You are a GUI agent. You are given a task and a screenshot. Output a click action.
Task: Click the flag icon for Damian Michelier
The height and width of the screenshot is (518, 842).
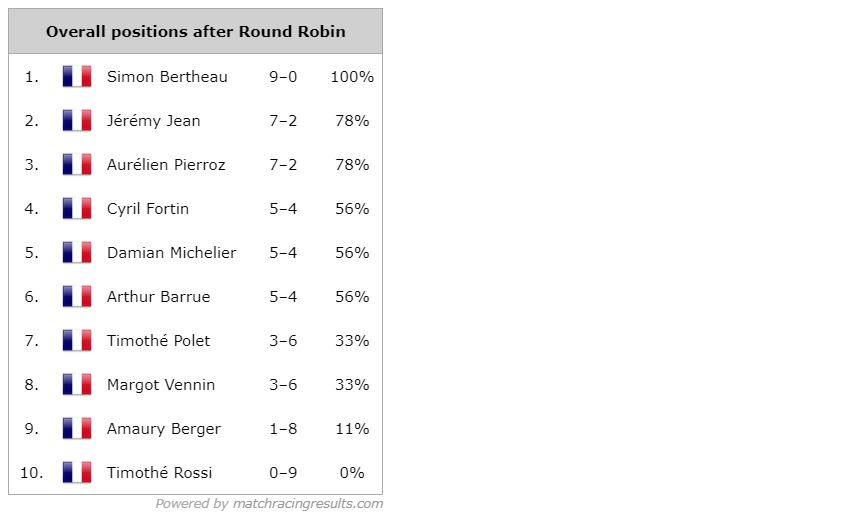[77, 252]
